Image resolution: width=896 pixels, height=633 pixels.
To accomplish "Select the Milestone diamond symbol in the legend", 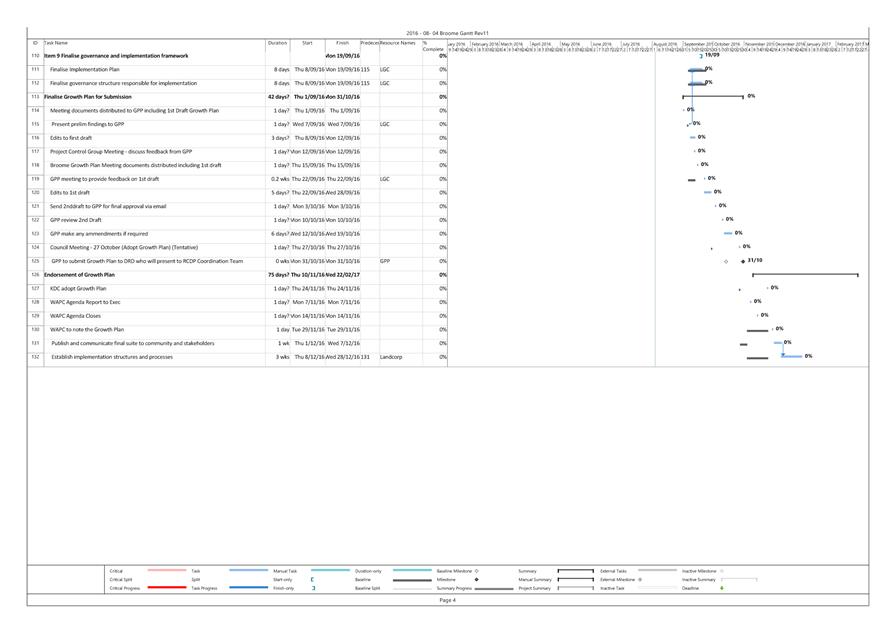I will pos(476,579).
